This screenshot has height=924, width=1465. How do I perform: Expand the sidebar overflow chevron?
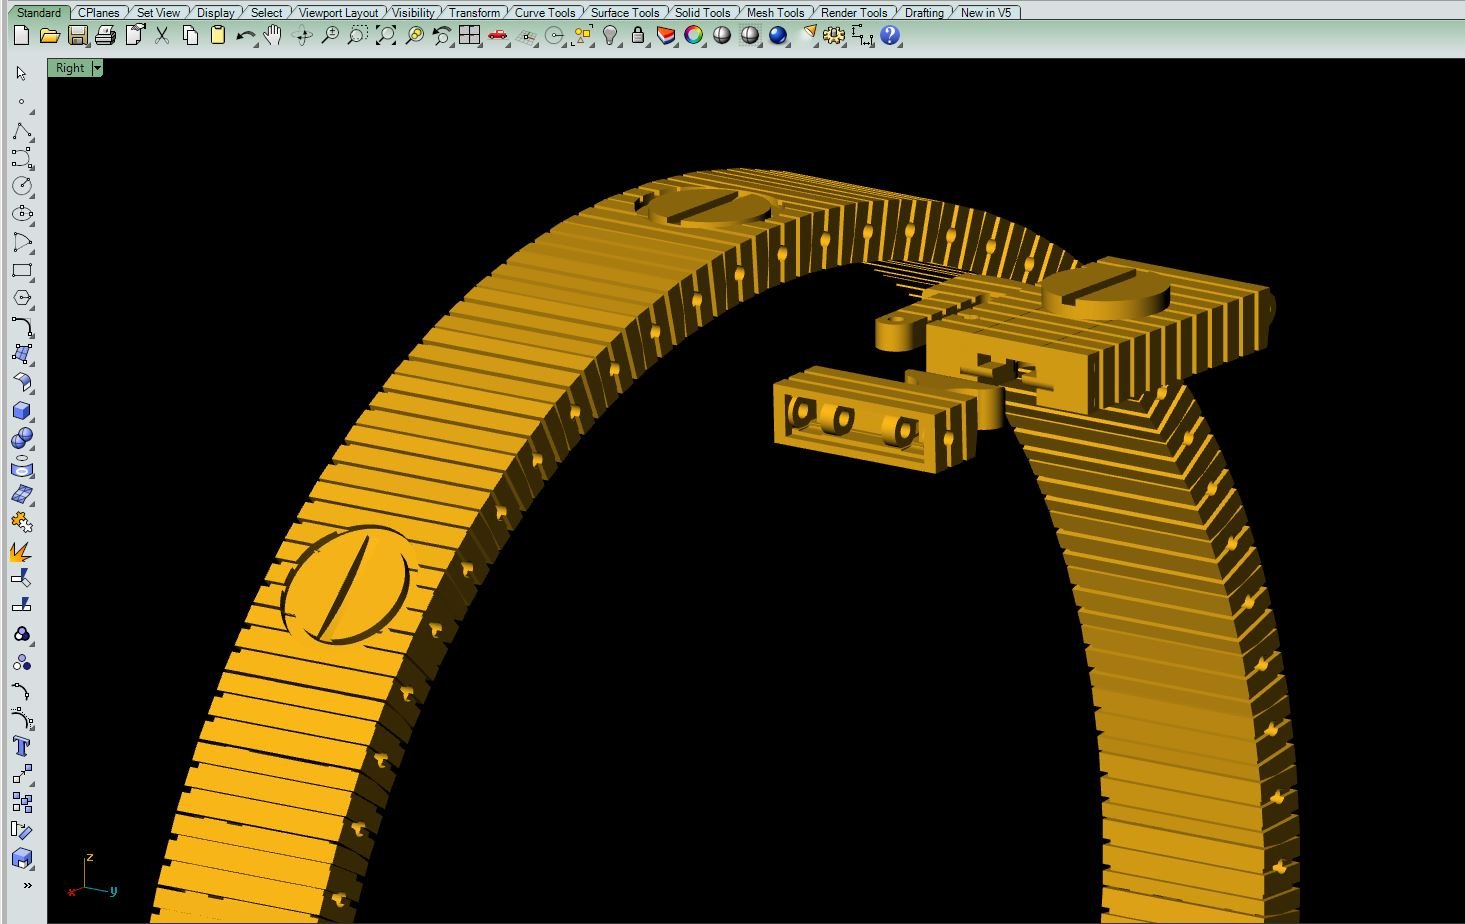(x=27, y=885)
